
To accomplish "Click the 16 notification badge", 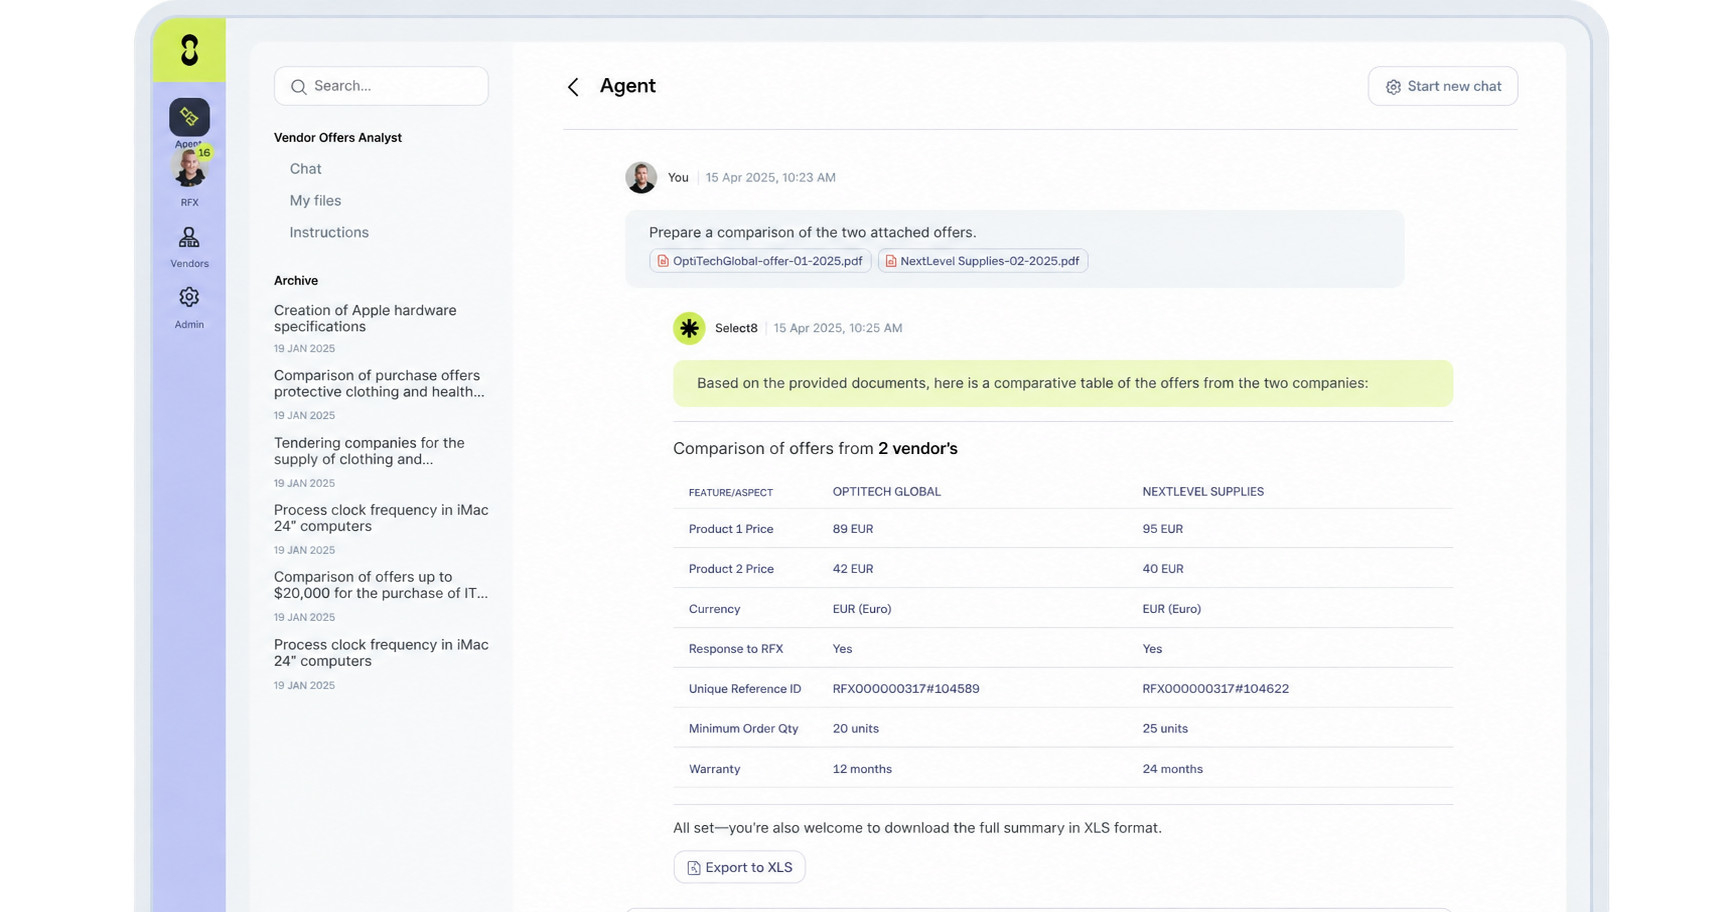I will 204,153.
